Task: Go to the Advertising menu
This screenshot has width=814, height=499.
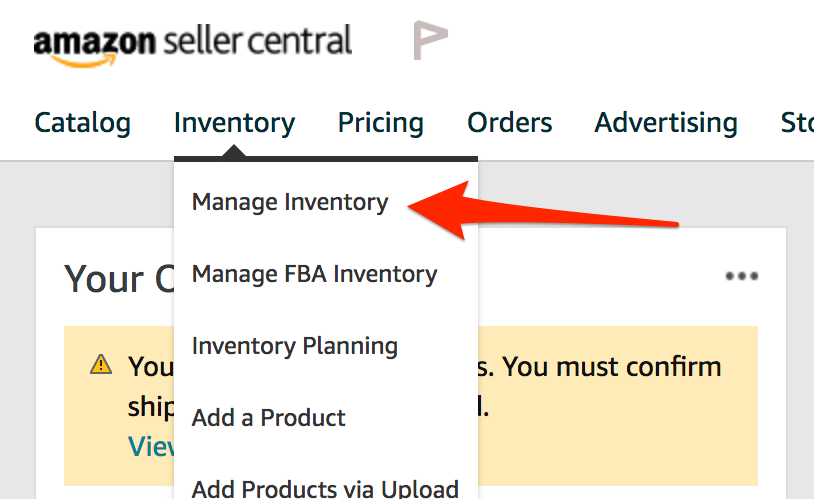Action: 666,123
